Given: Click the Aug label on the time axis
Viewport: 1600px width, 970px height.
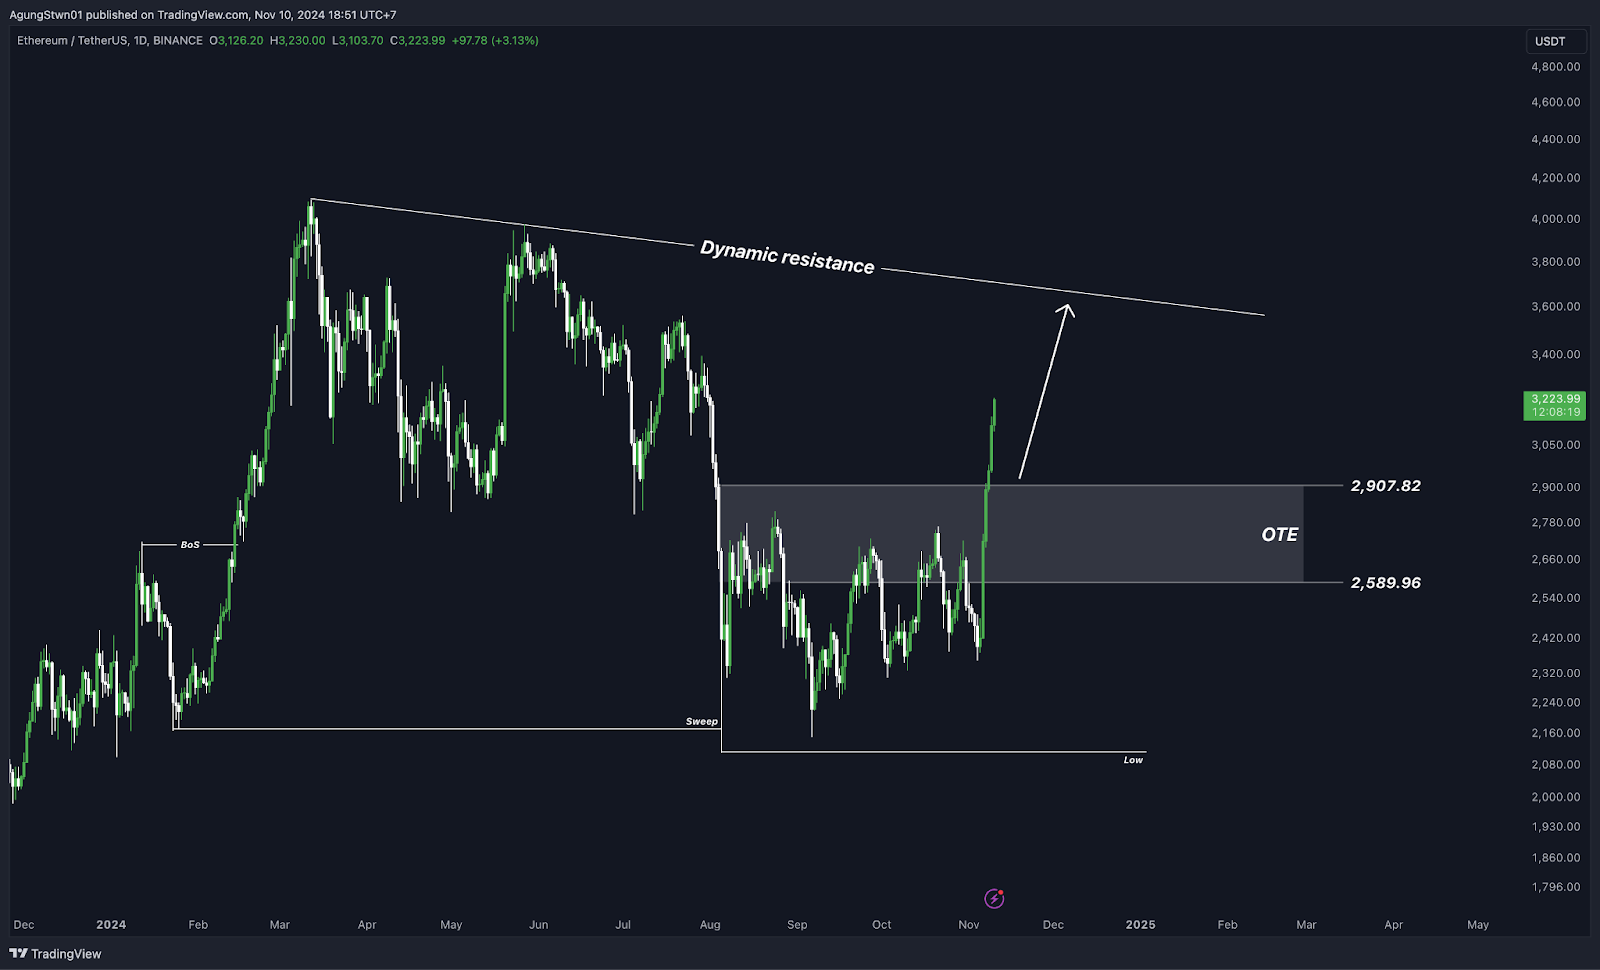Looking at the screenshot, I should pyautogui.click(x=710, y=925).
